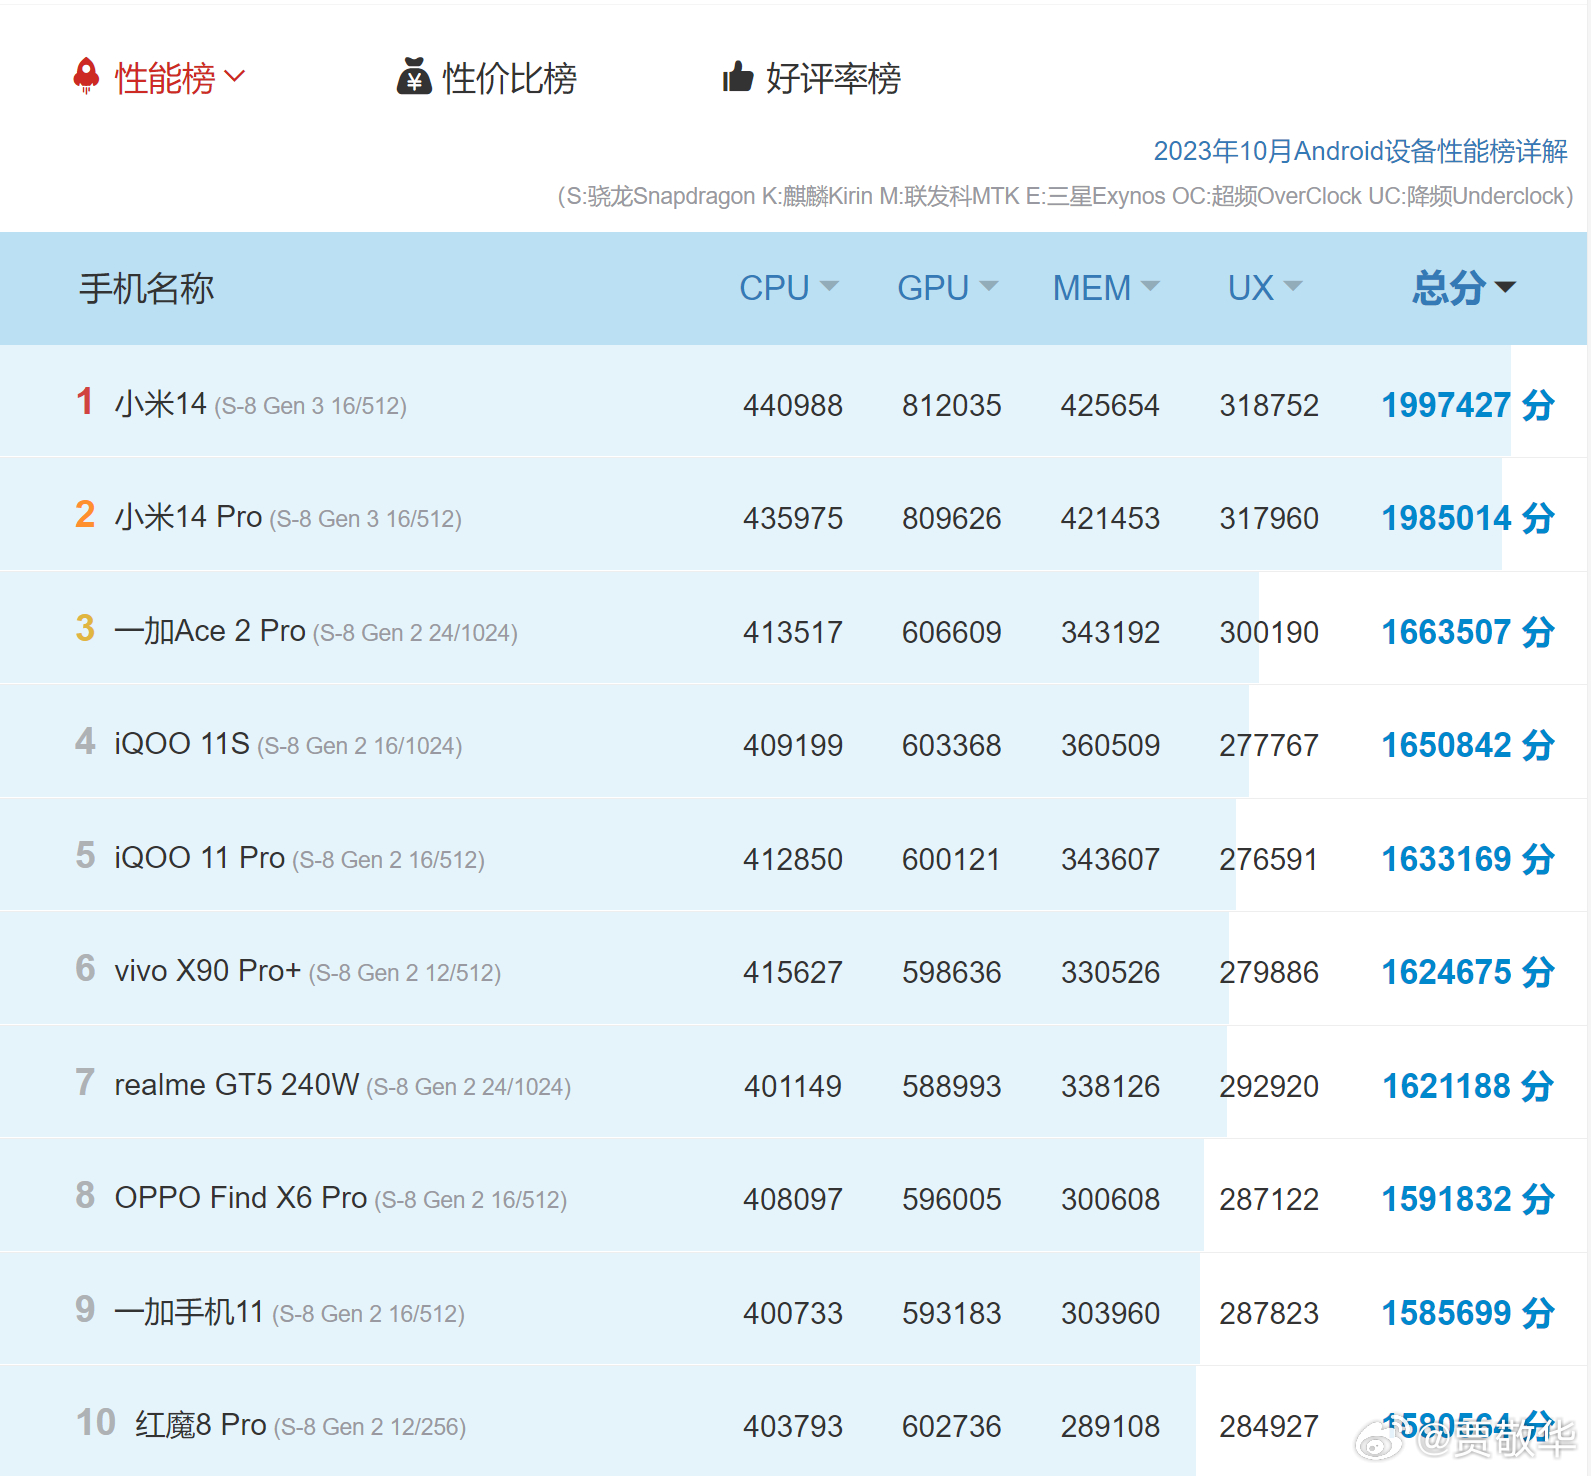Click CPU score 415627
The image size is (1591, 1476).
pos(793,972)
